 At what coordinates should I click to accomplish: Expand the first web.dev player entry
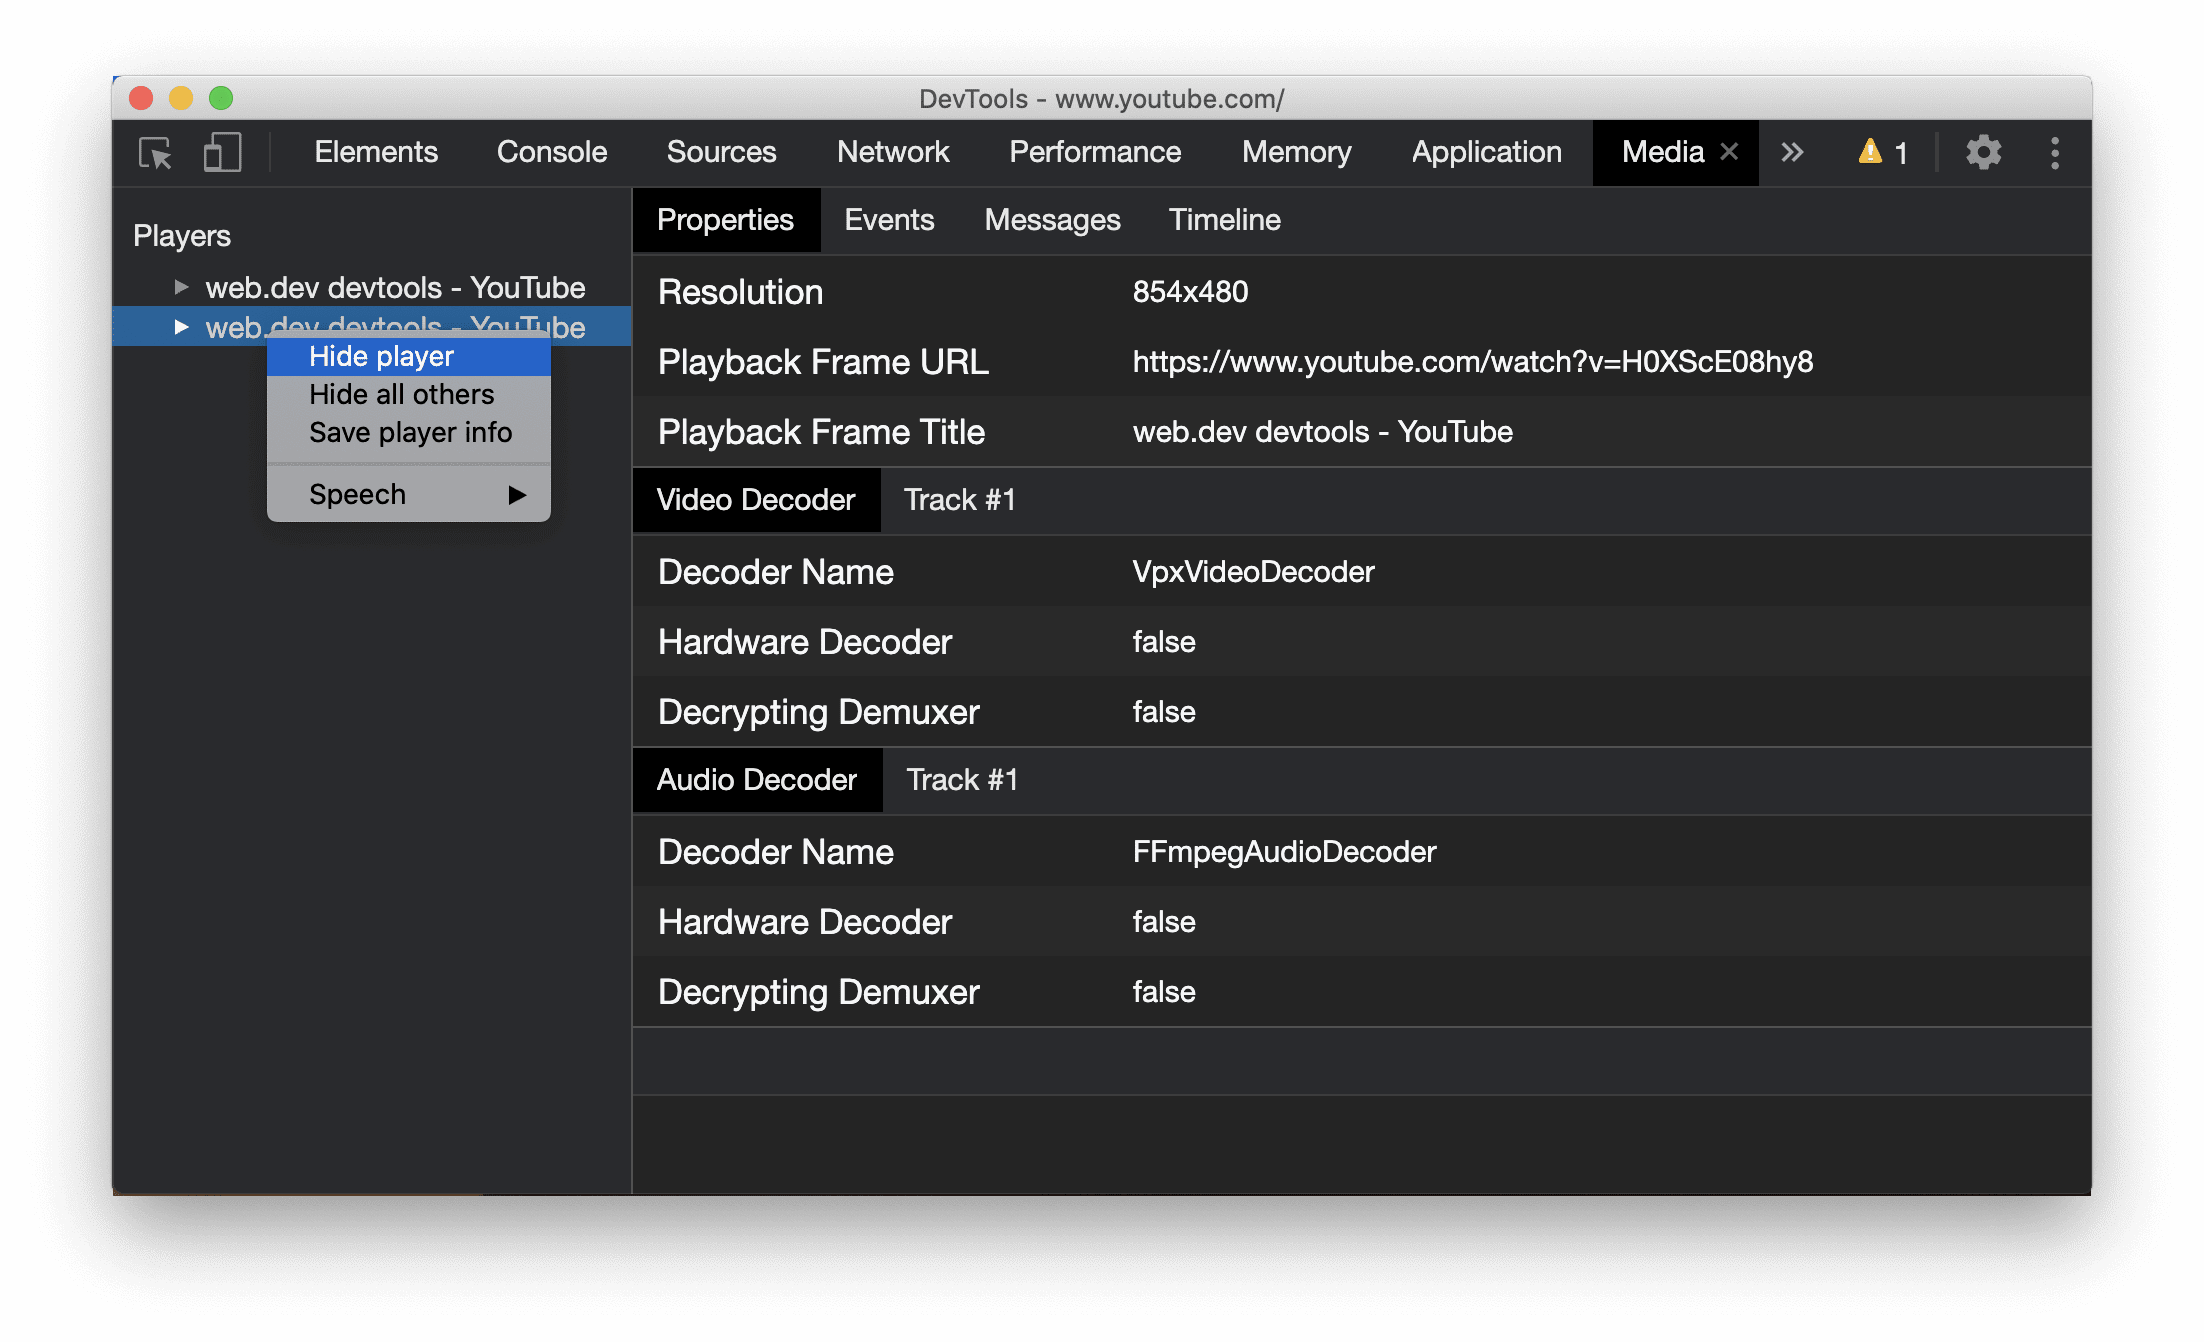[179, 285]
